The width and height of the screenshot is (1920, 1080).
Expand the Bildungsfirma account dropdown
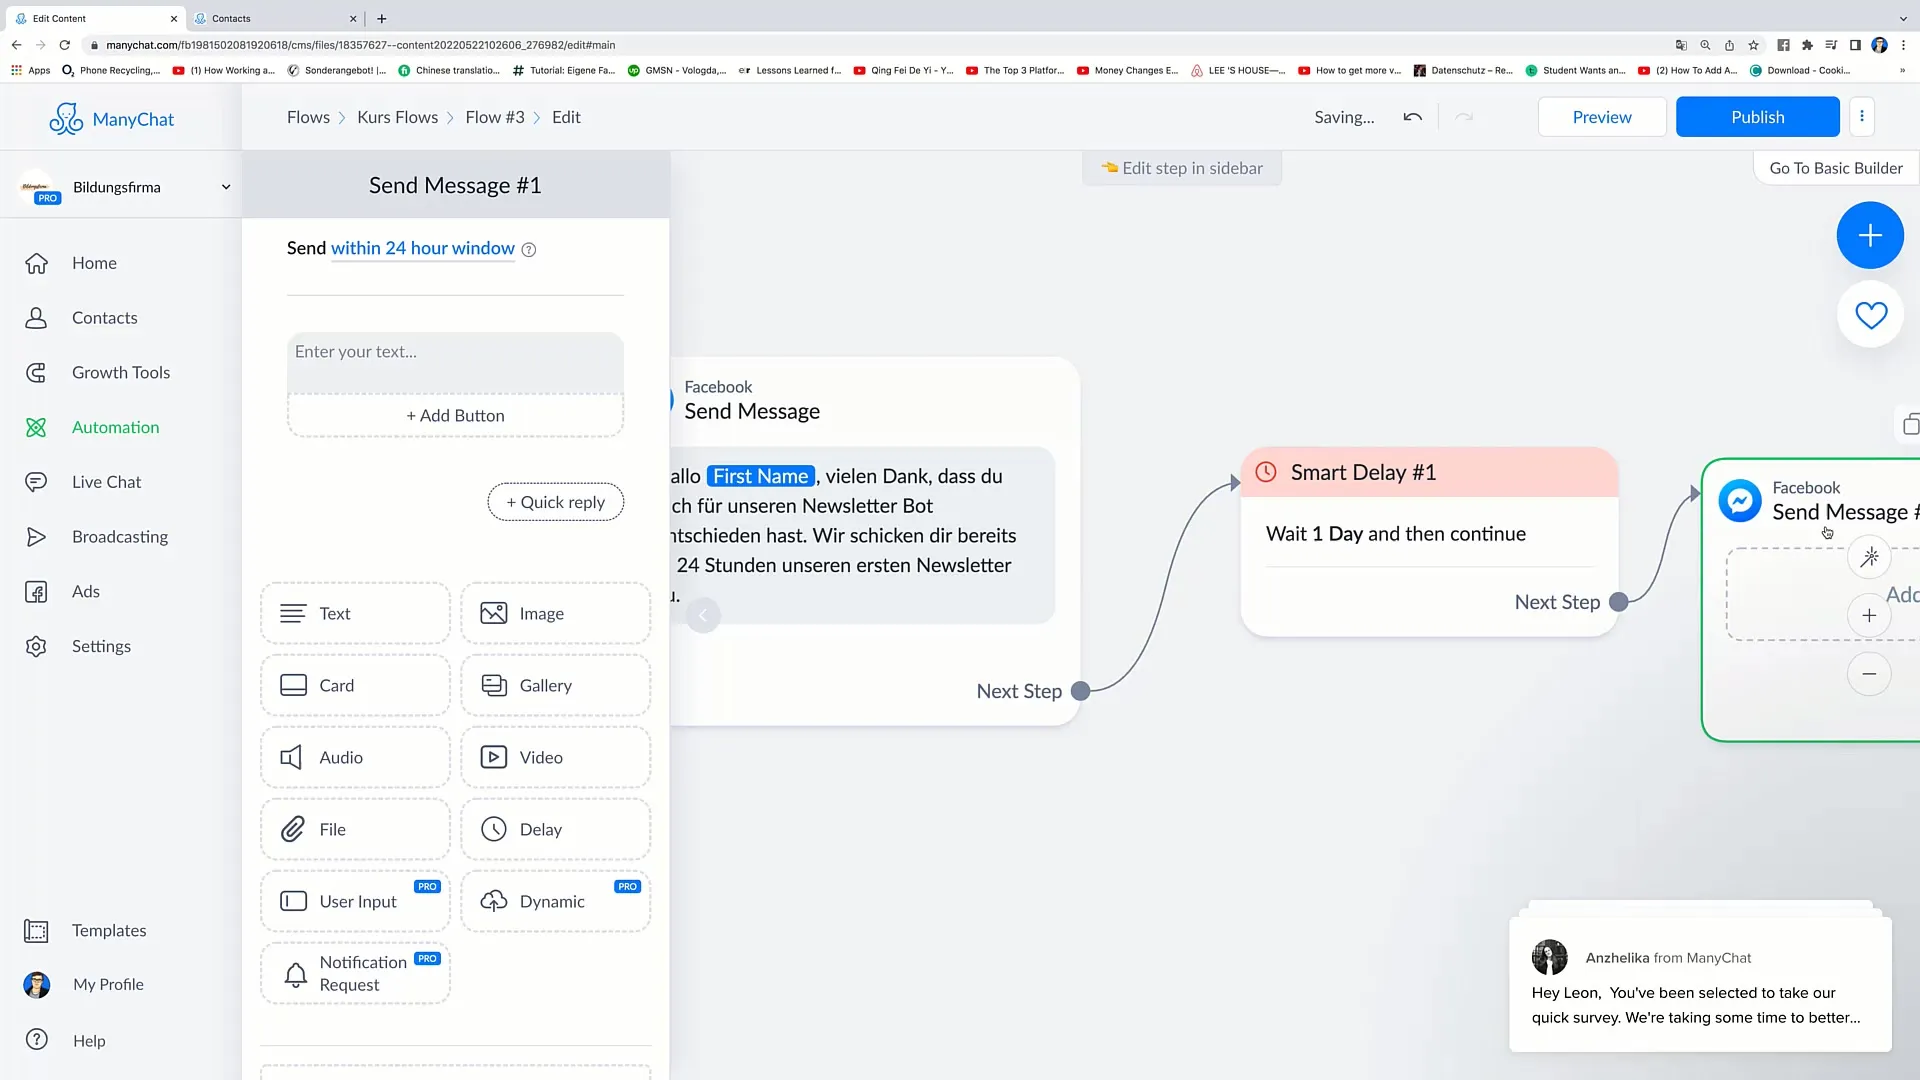point(226,187)
